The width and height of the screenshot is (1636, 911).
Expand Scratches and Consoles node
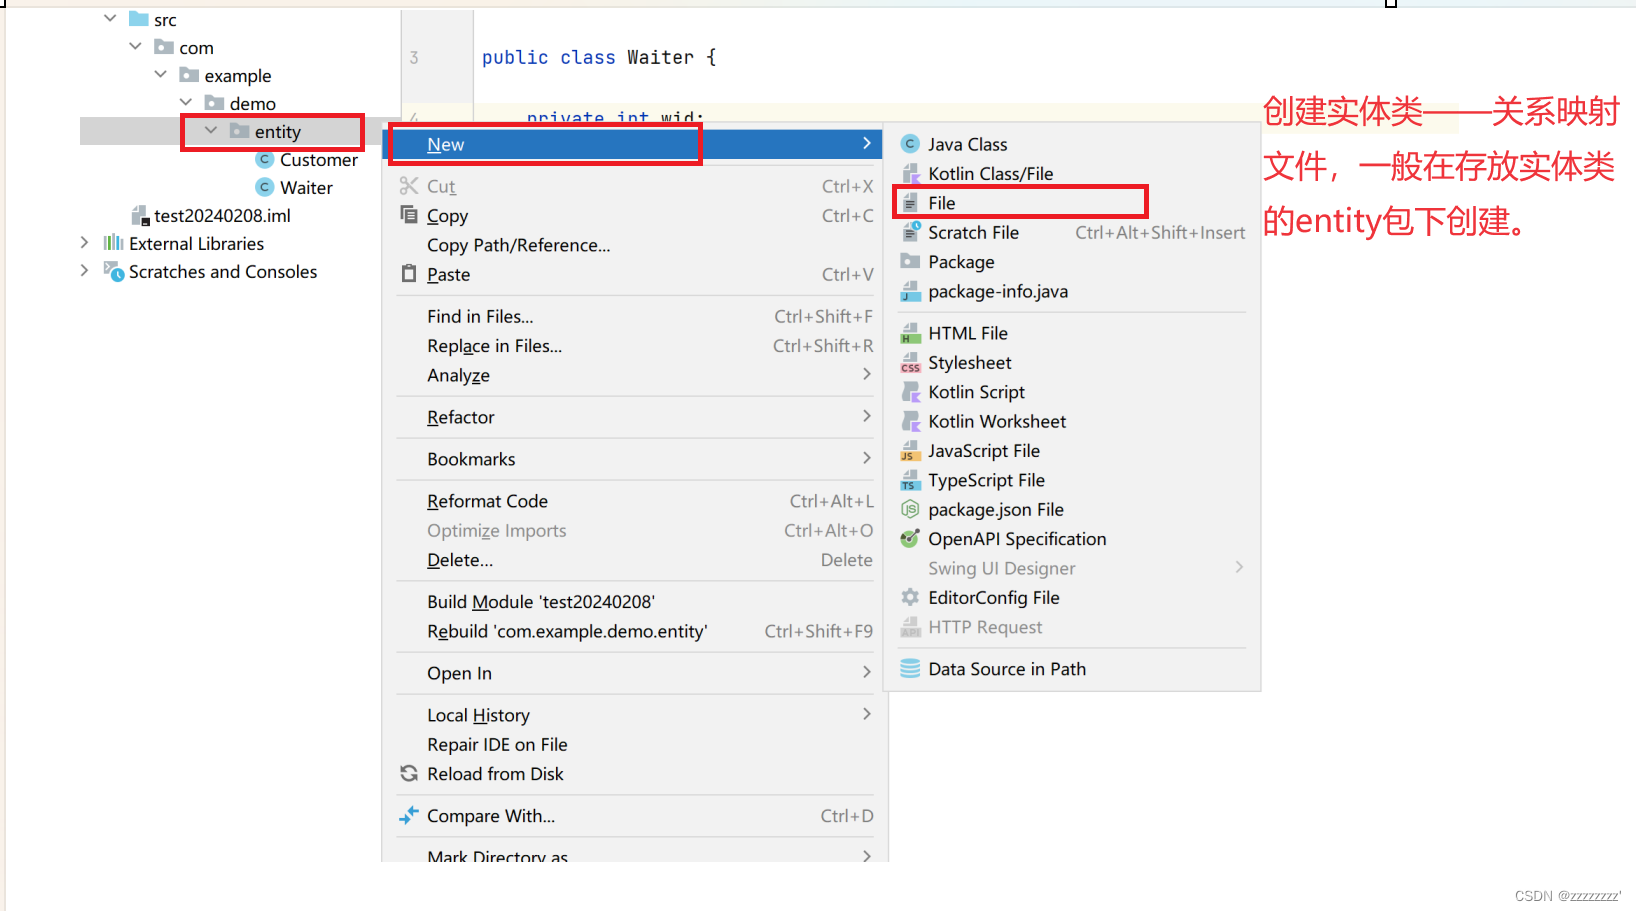84,270
